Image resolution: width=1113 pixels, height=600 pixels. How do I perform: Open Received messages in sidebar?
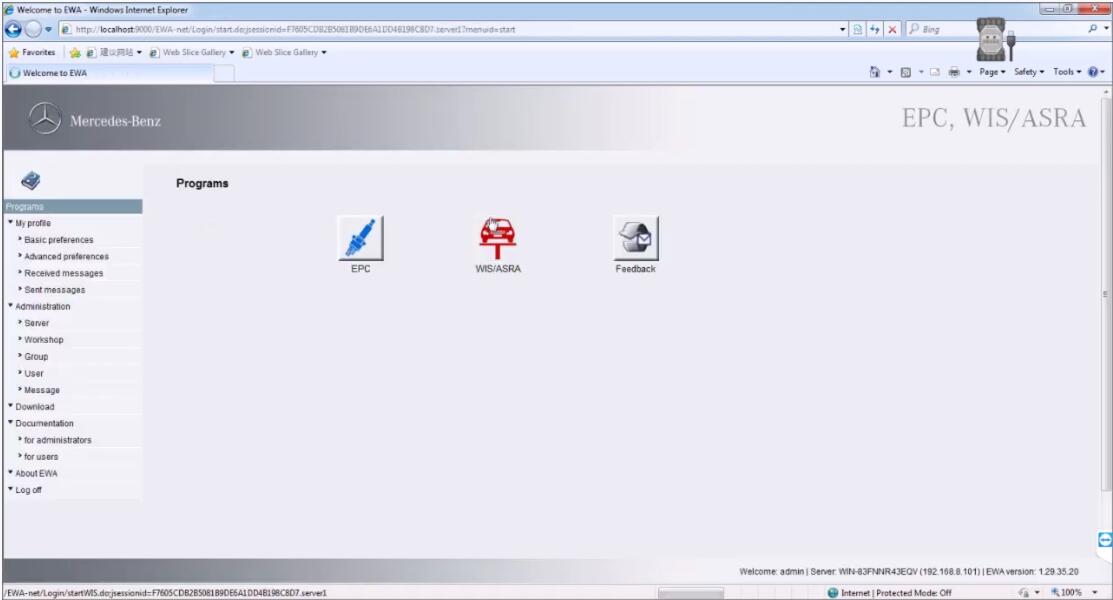[64, 273]
